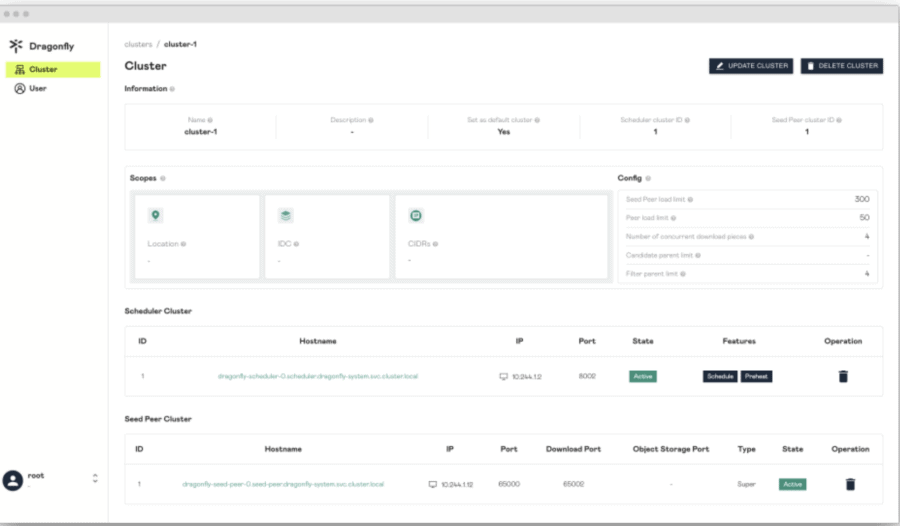Viewport: 900px width, 526px height.
Task: Open the User sidebar menu item
Action: [x=37, y=88]
